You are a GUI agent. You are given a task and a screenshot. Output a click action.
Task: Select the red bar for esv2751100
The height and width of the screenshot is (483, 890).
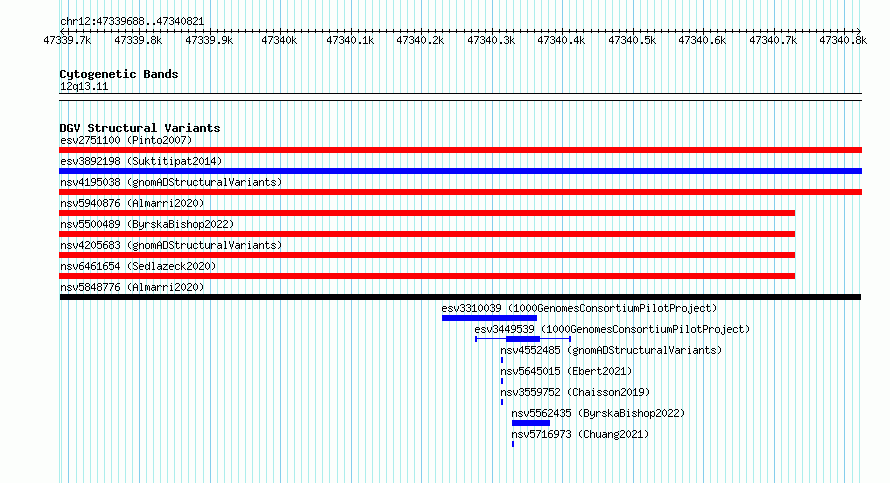point(460,150)
